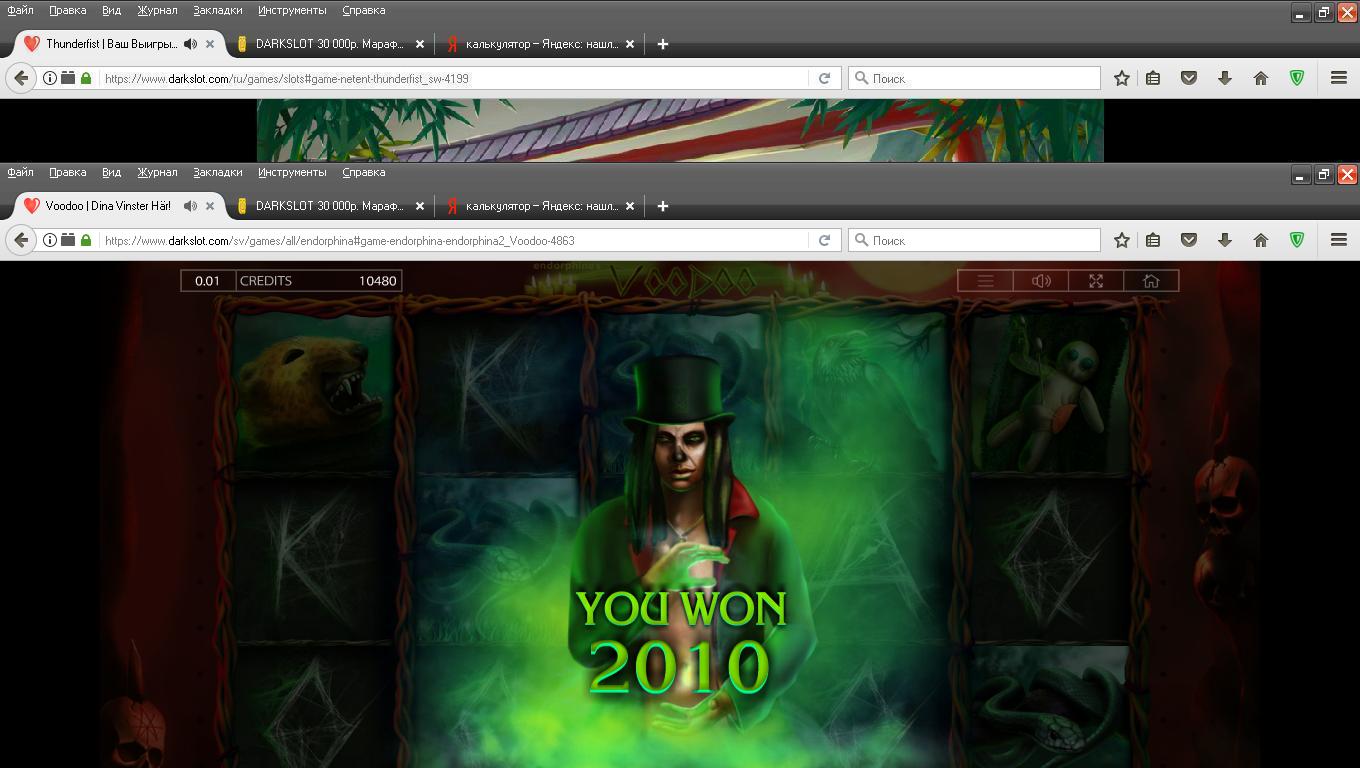Show site info icon in Thunderfist window
This screenshot has height=768, width=1360.
(x=49, y=78)
